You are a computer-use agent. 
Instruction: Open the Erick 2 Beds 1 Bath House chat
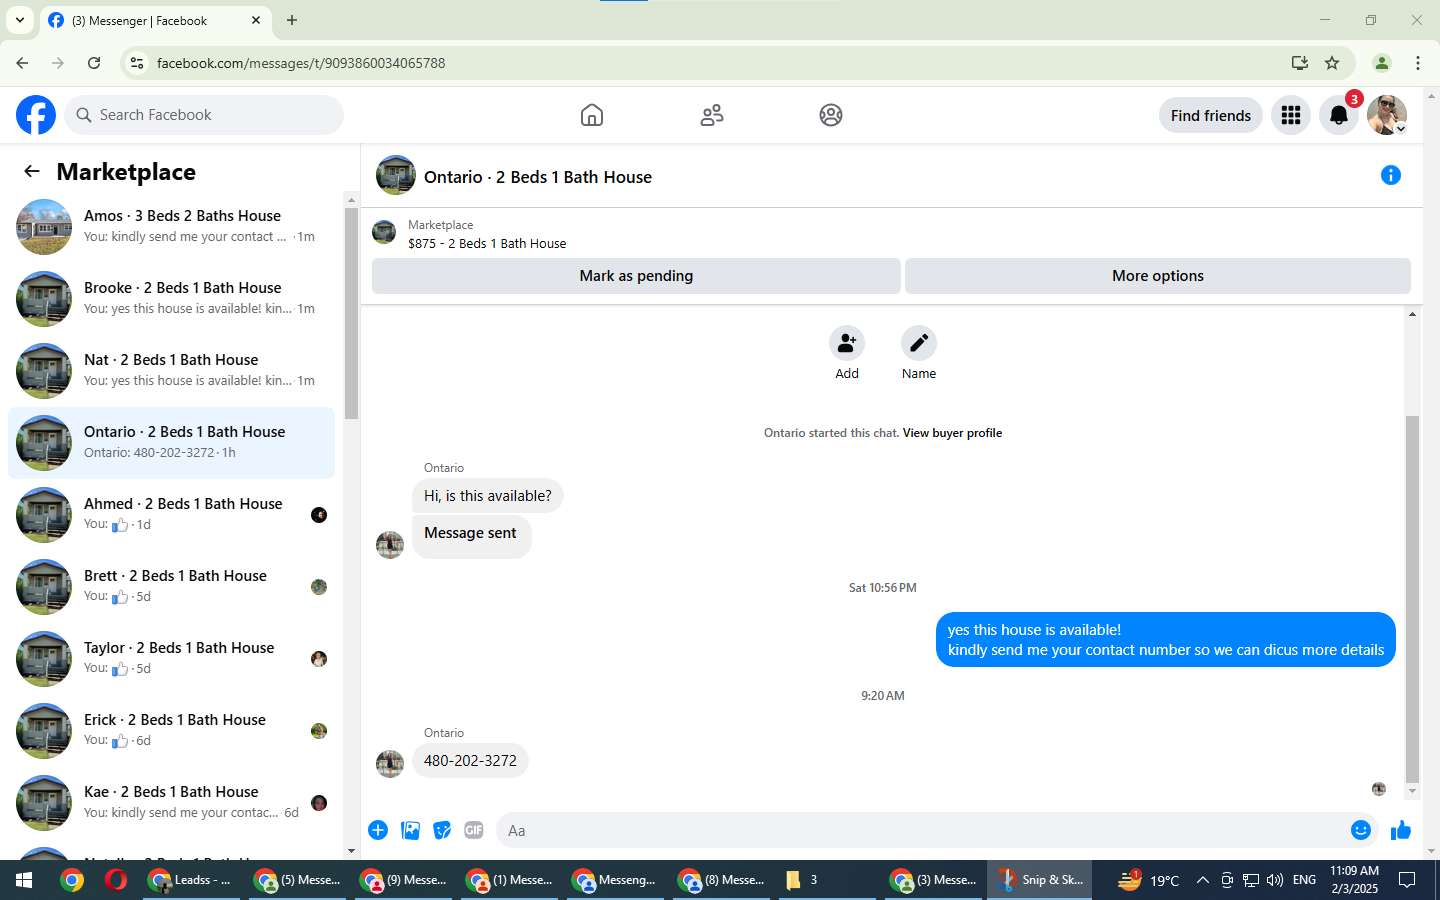pos(172,731)
